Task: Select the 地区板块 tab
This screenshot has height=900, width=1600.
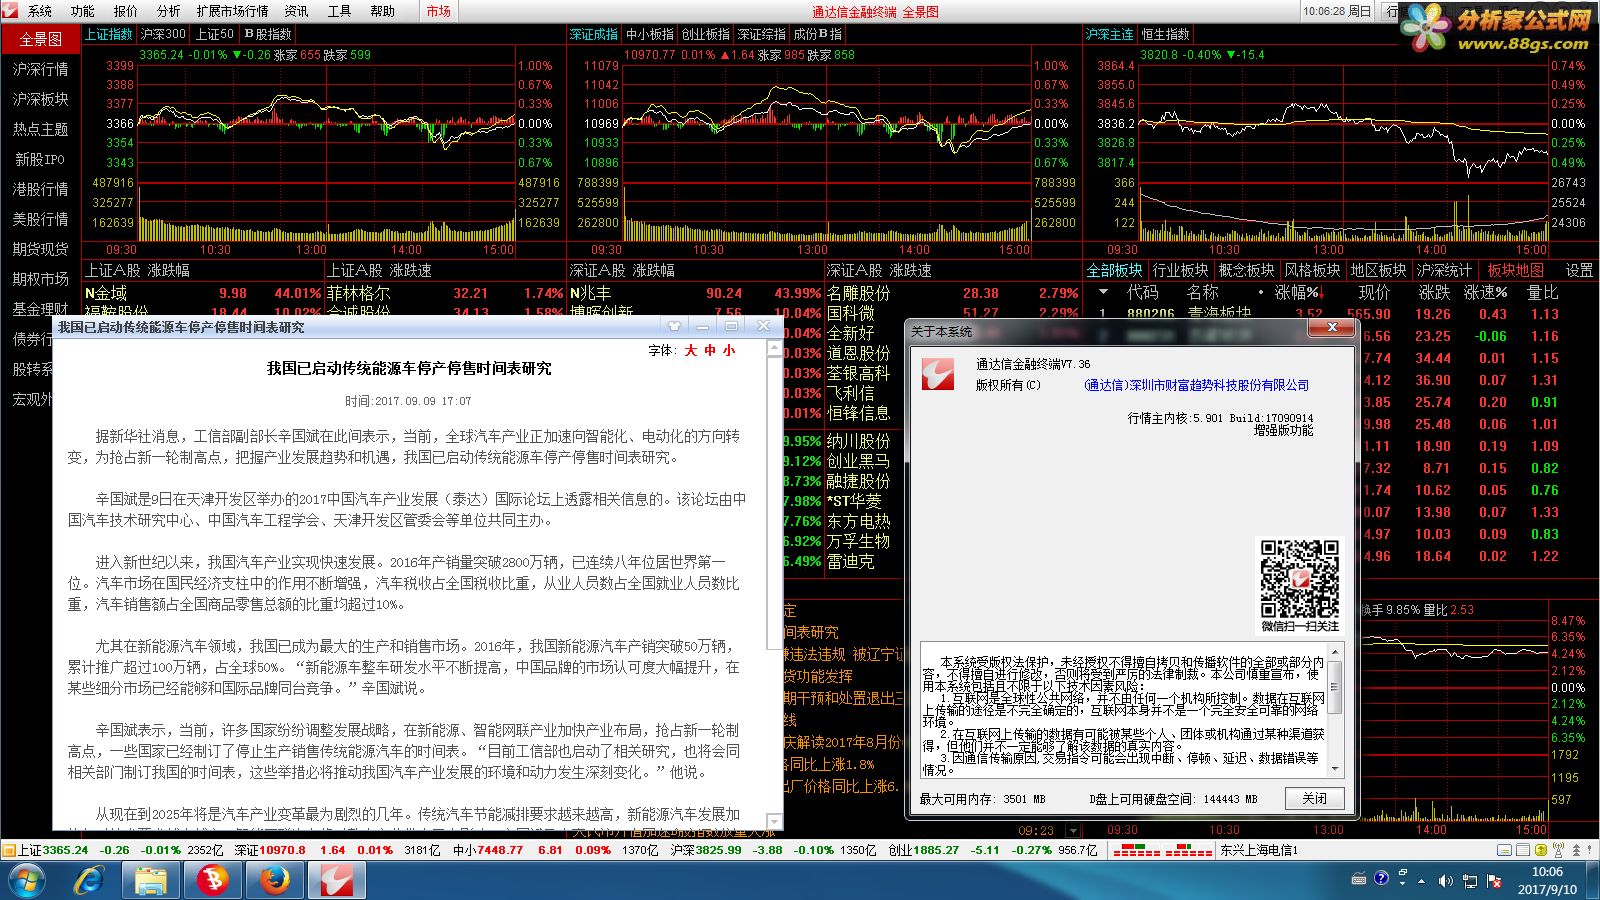Action: [x=1378, y=270]
